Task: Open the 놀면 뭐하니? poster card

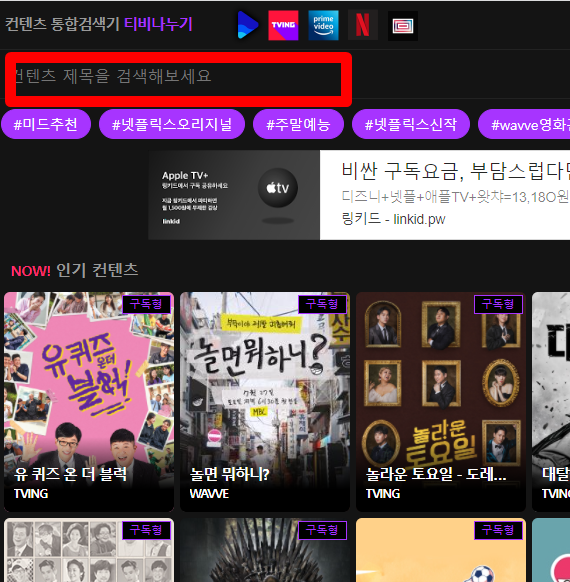Action: coord(265,402)
